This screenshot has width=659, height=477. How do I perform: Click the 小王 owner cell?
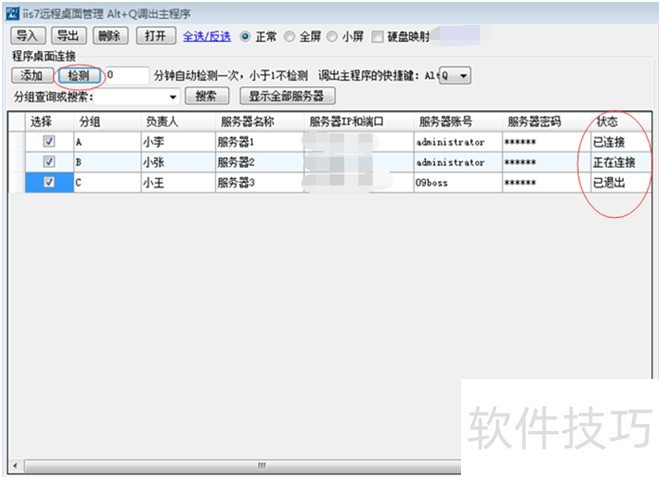[x=178, y=182]
